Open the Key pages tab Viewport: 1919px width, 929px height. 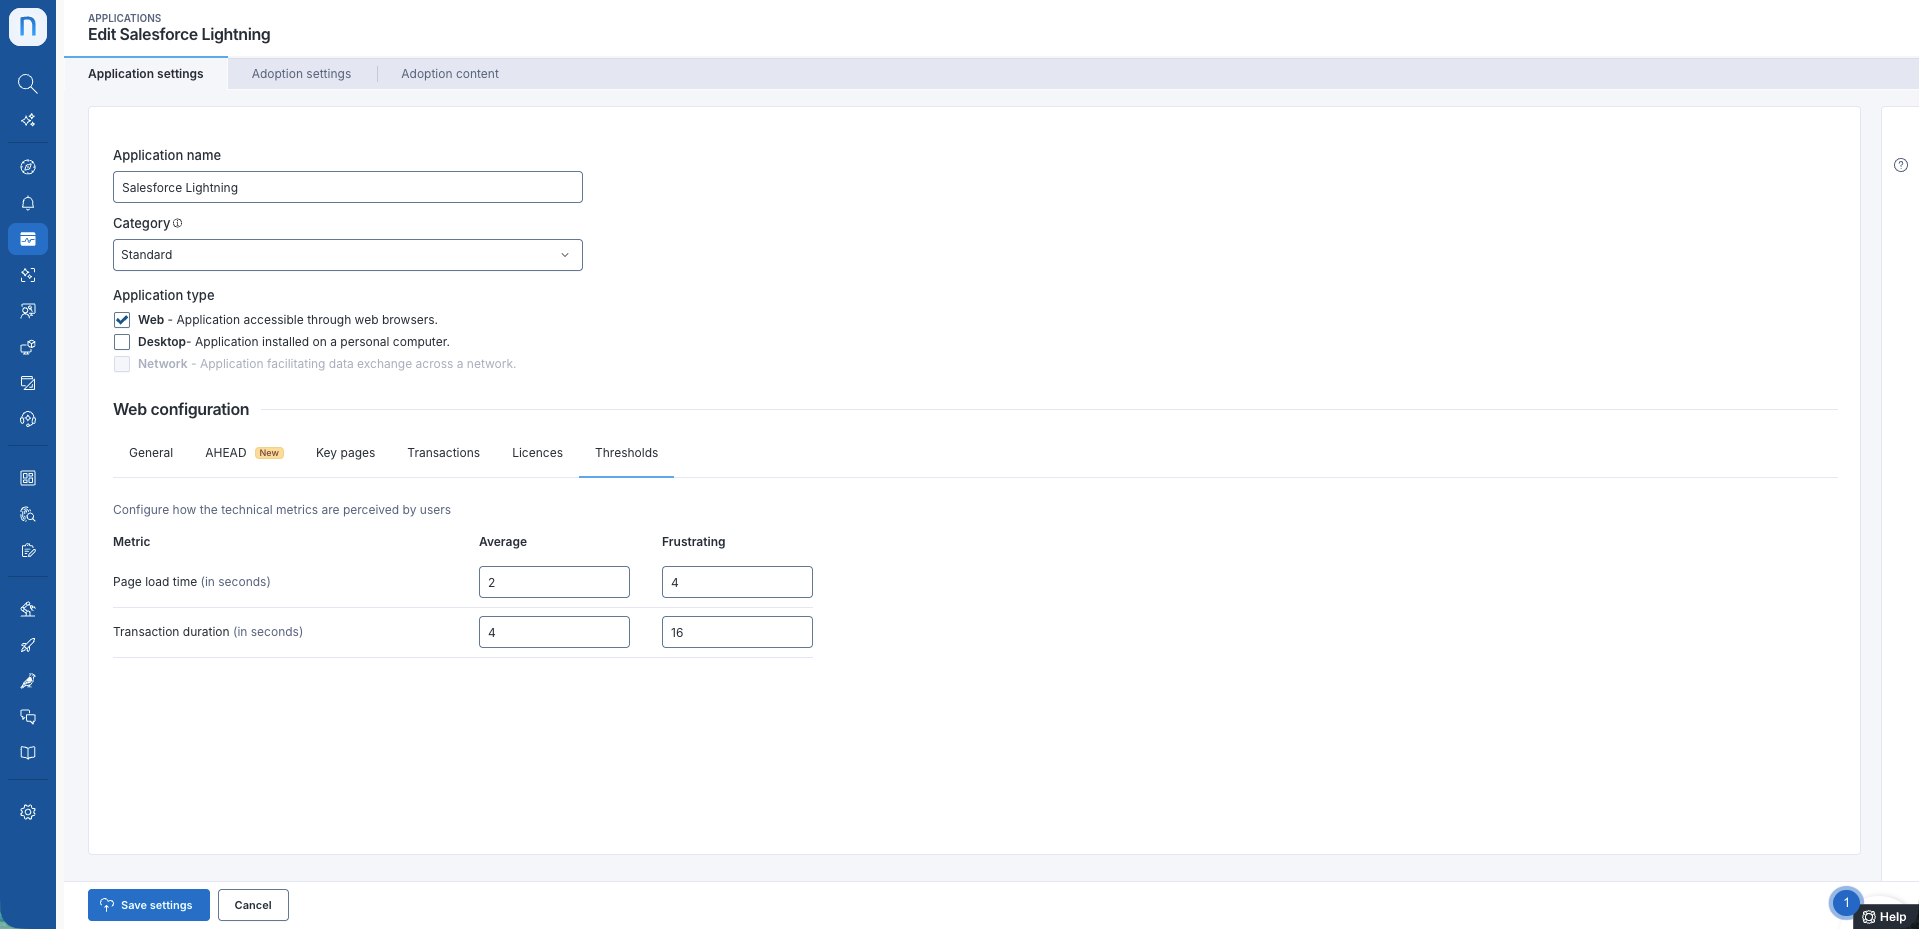[x=345, y=453]
